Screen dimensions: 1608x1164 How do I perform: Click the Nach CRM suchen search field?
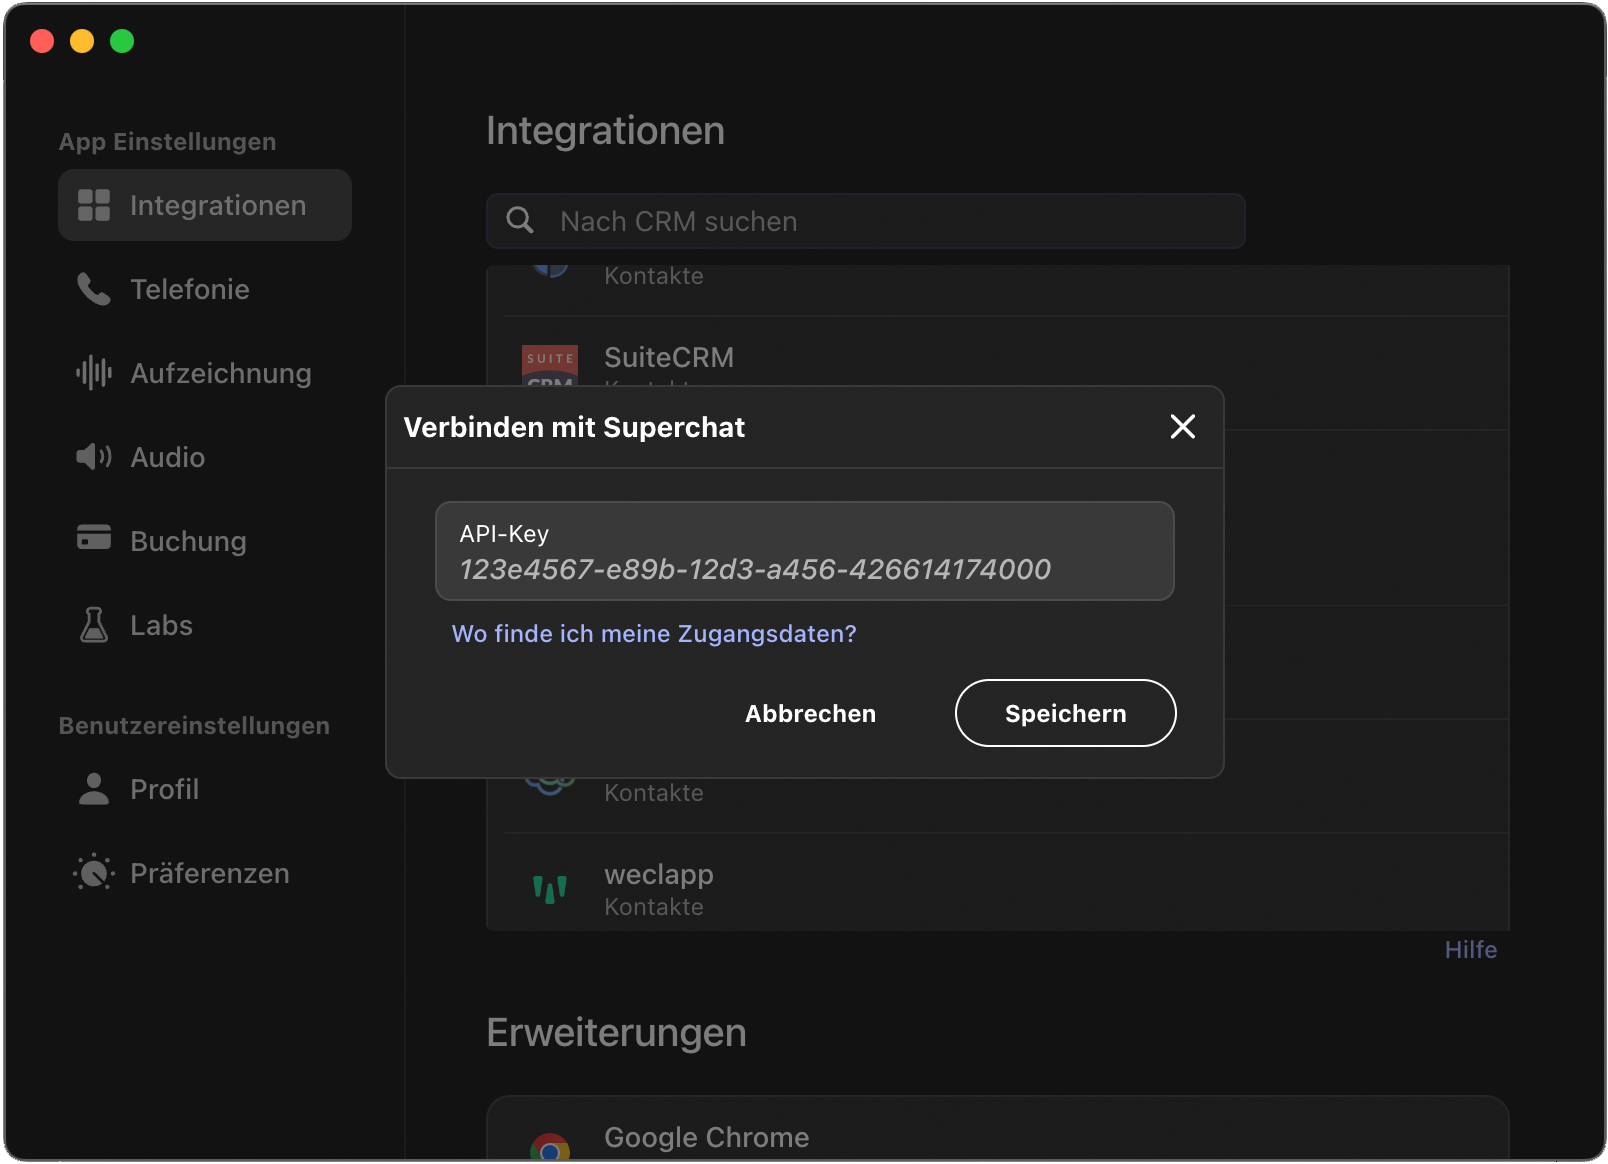[865, 221]
